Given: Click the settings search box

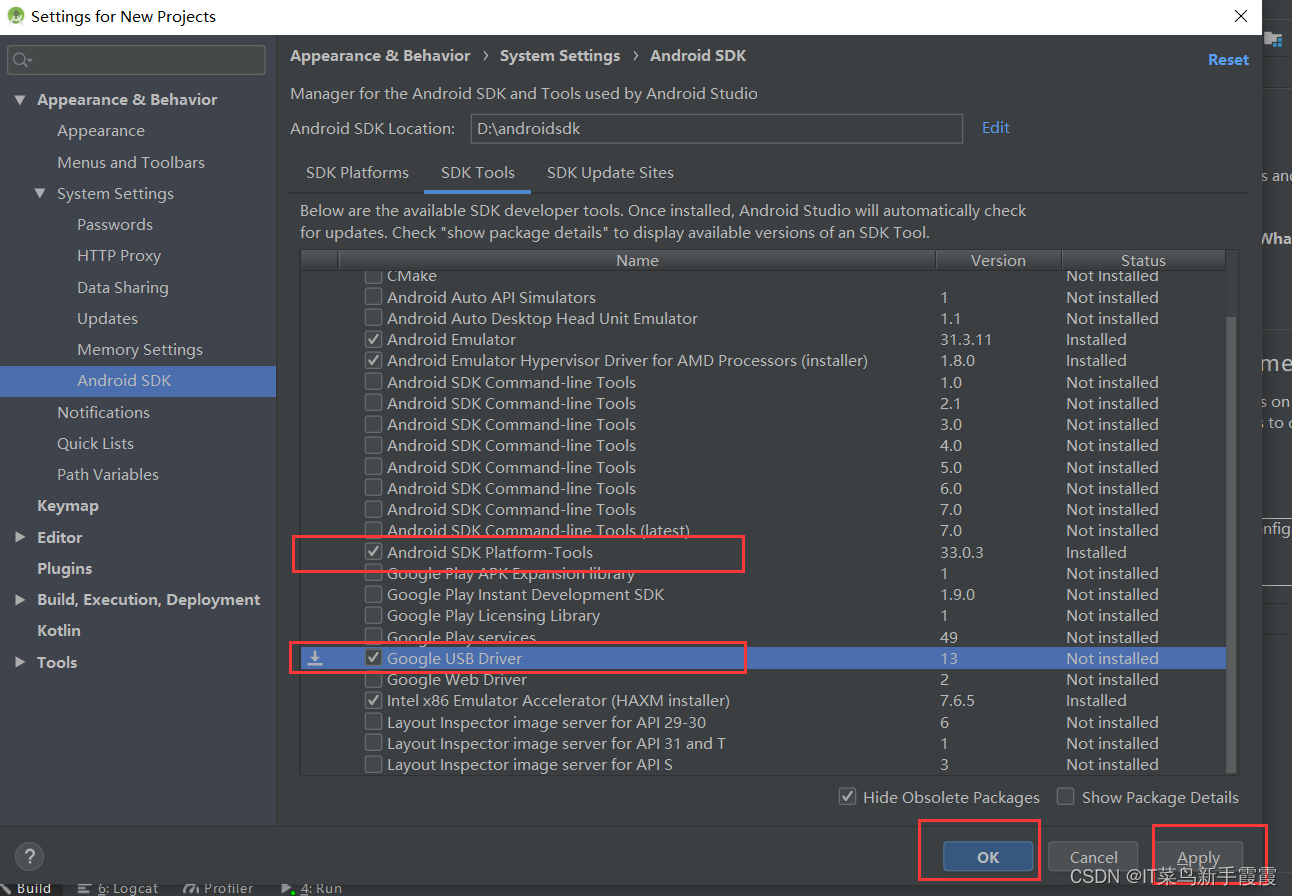Looking at the screenshot, I should (x=137, y=60).
